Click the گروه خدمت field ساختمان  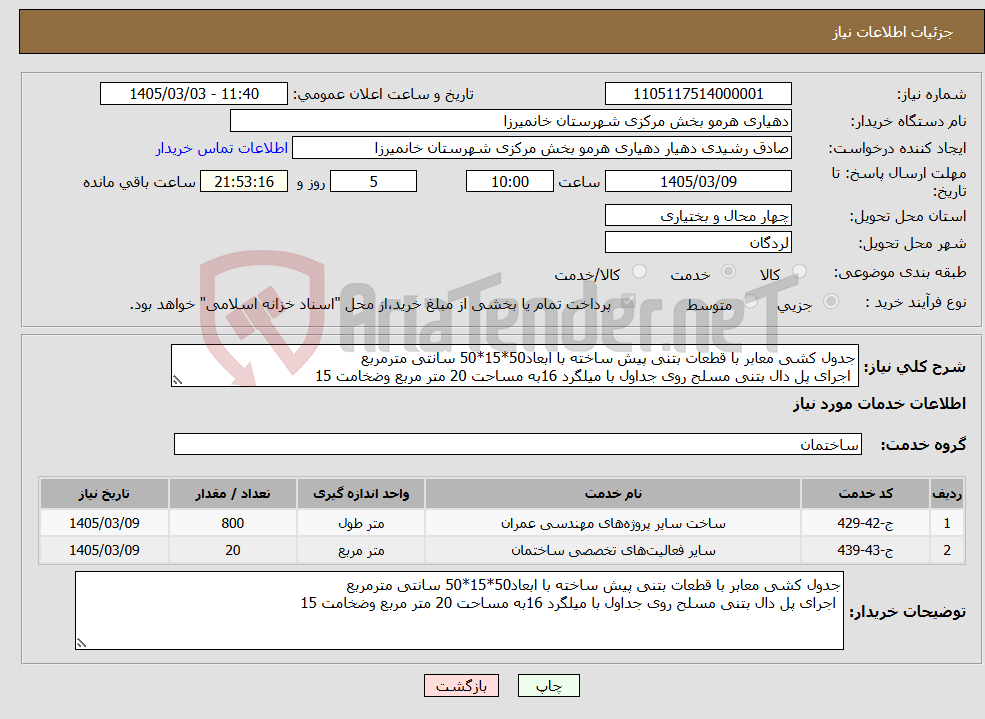(x=518, y=445)
